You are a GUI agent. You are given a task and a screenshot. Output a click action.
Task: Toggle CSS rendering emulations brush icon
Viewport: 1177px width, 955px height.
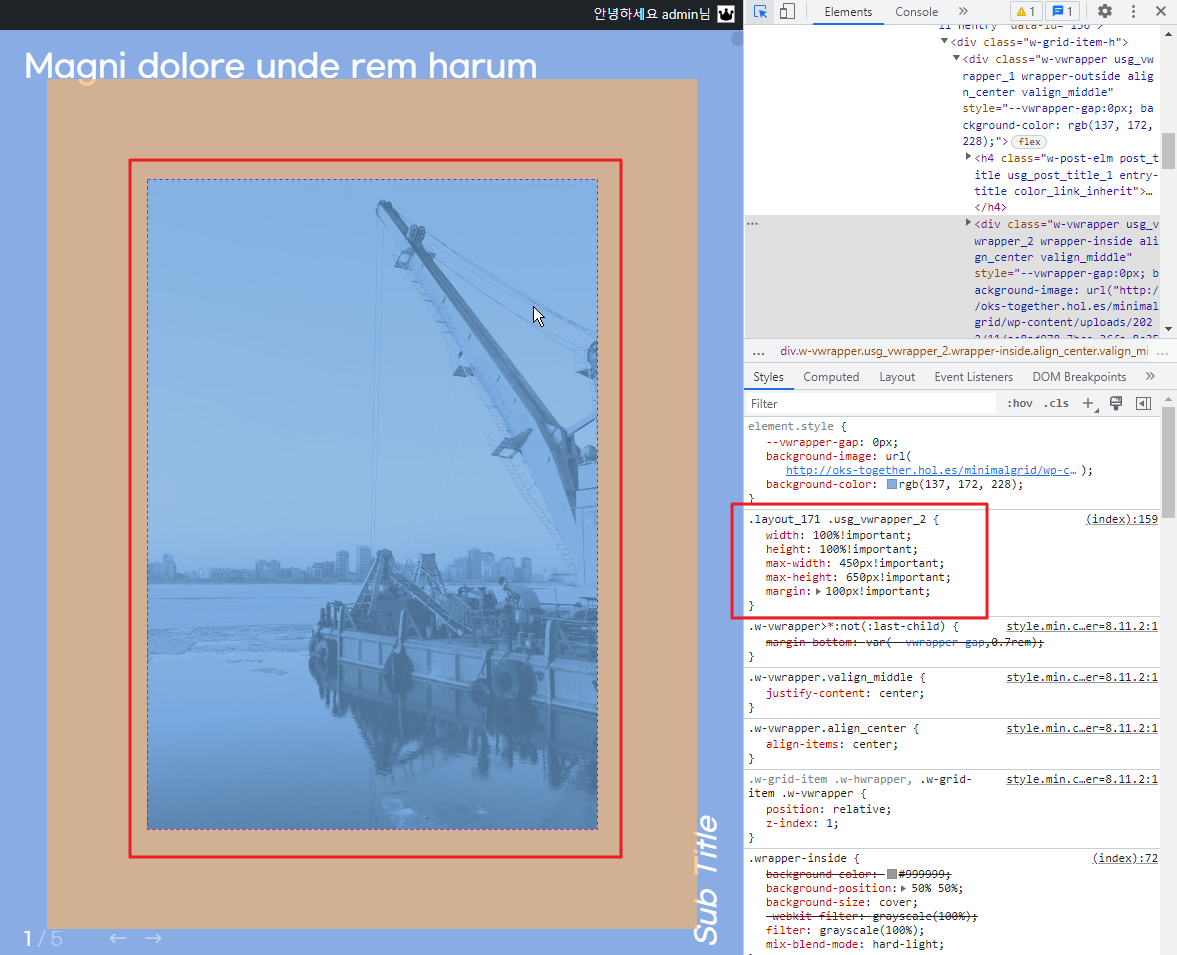[1116, 403]
